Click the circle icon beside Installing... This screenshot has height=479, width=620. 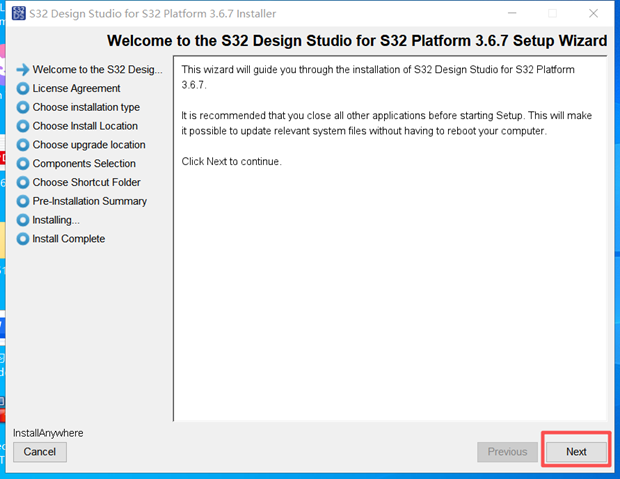(23, 220)
